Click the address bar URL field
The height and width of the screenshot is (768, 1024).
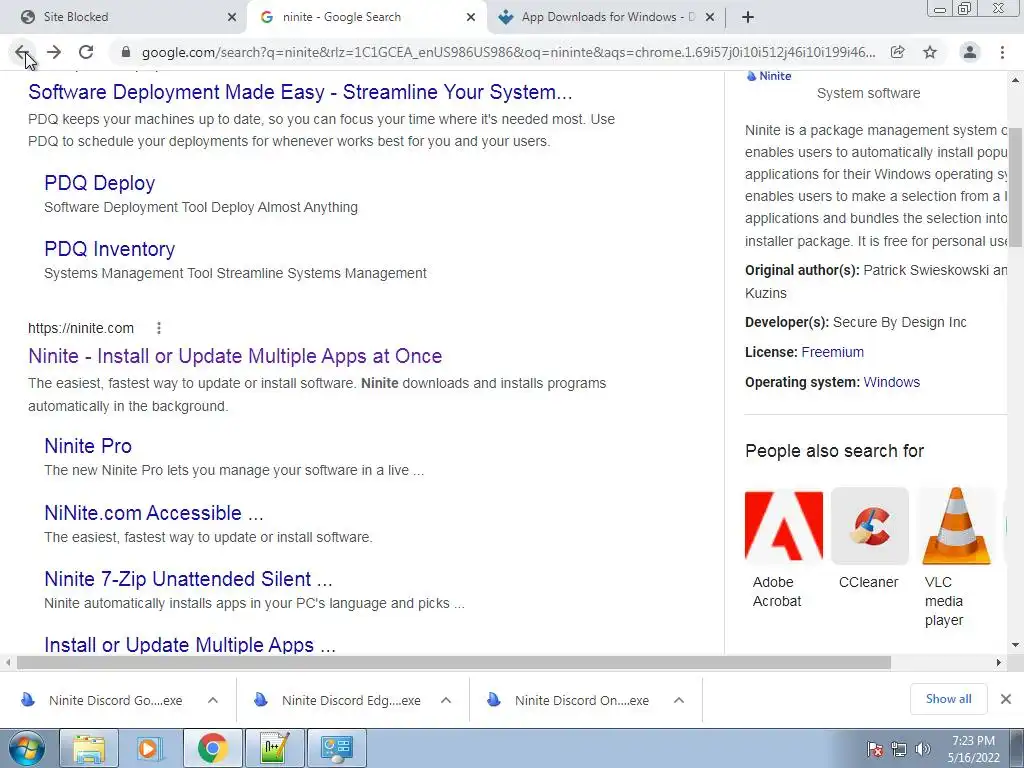[508, 52]
